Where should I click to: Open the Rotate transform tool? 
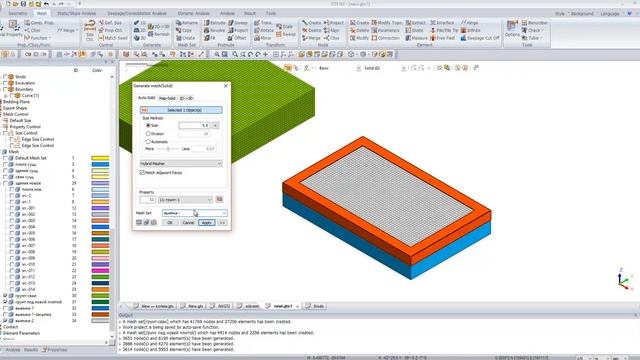pyautogui.click(x=264, y=30)
